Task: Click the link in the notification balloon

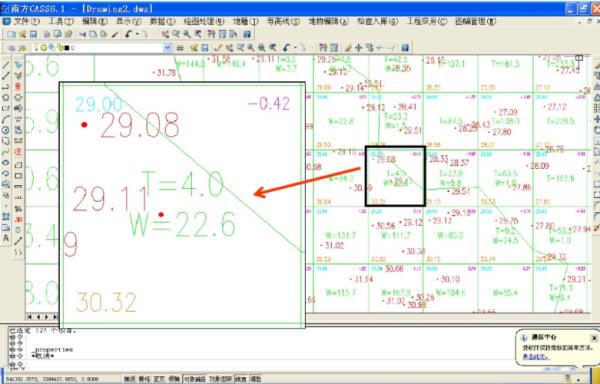Action: point(536,357)
